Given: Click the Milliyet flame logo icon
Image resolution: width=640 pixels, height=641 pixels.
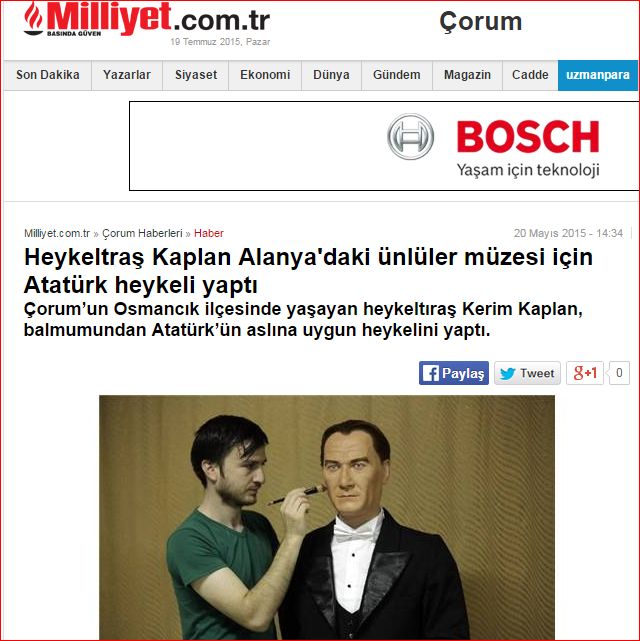Looking at the screenshot, I should tap(34, 18).
